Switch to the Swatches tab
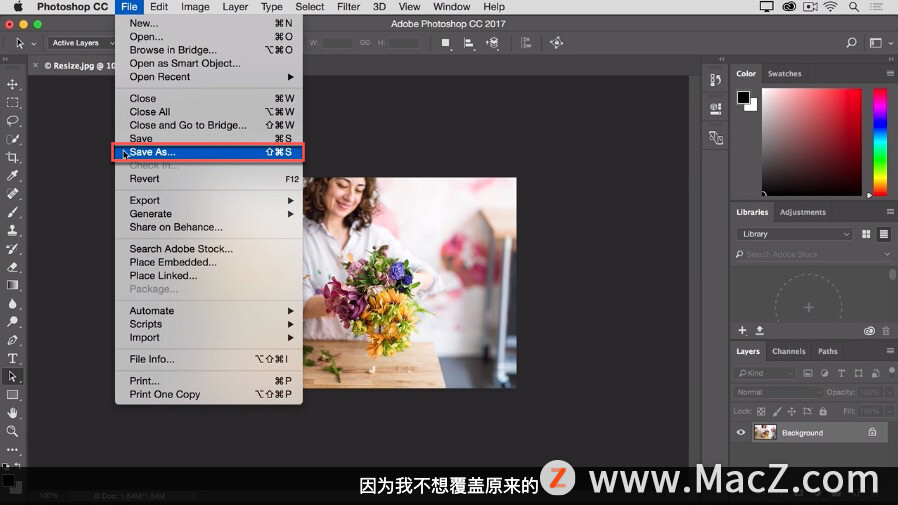This screenshot has width=898, height=505. click(x=784, y=74)
